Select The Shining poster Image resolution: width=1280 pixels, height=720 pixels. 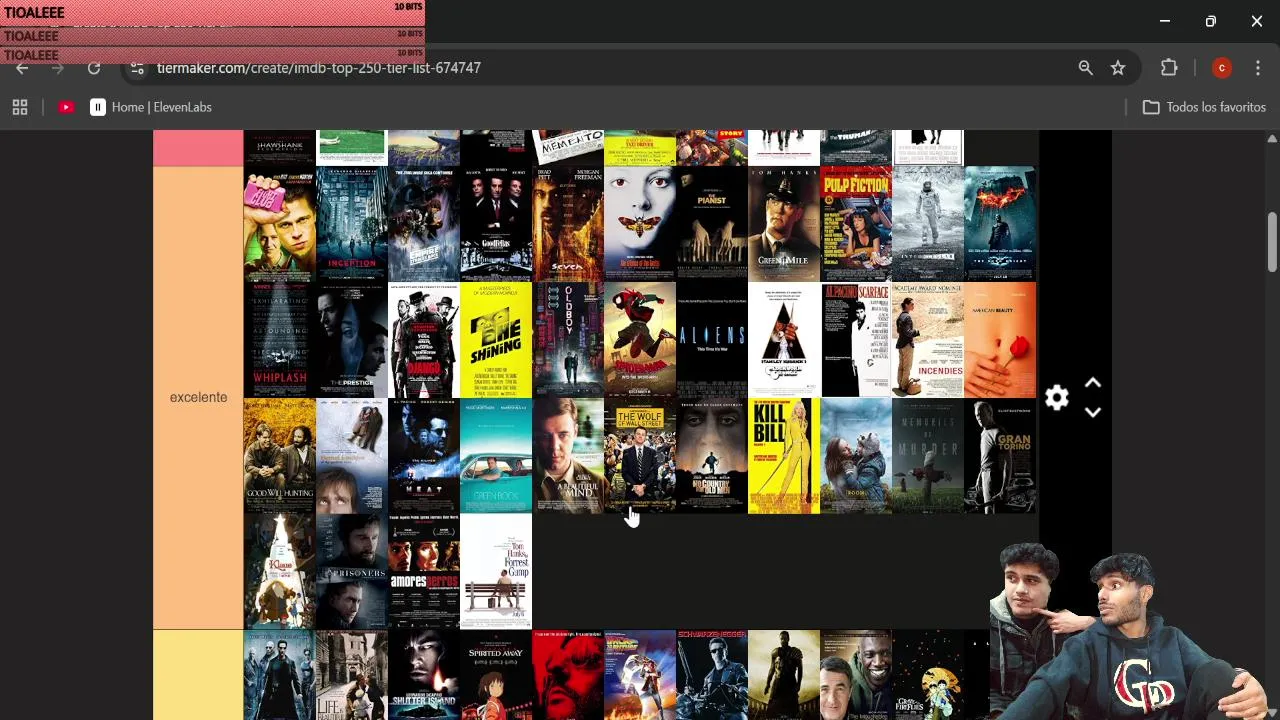tap(495, 340)
